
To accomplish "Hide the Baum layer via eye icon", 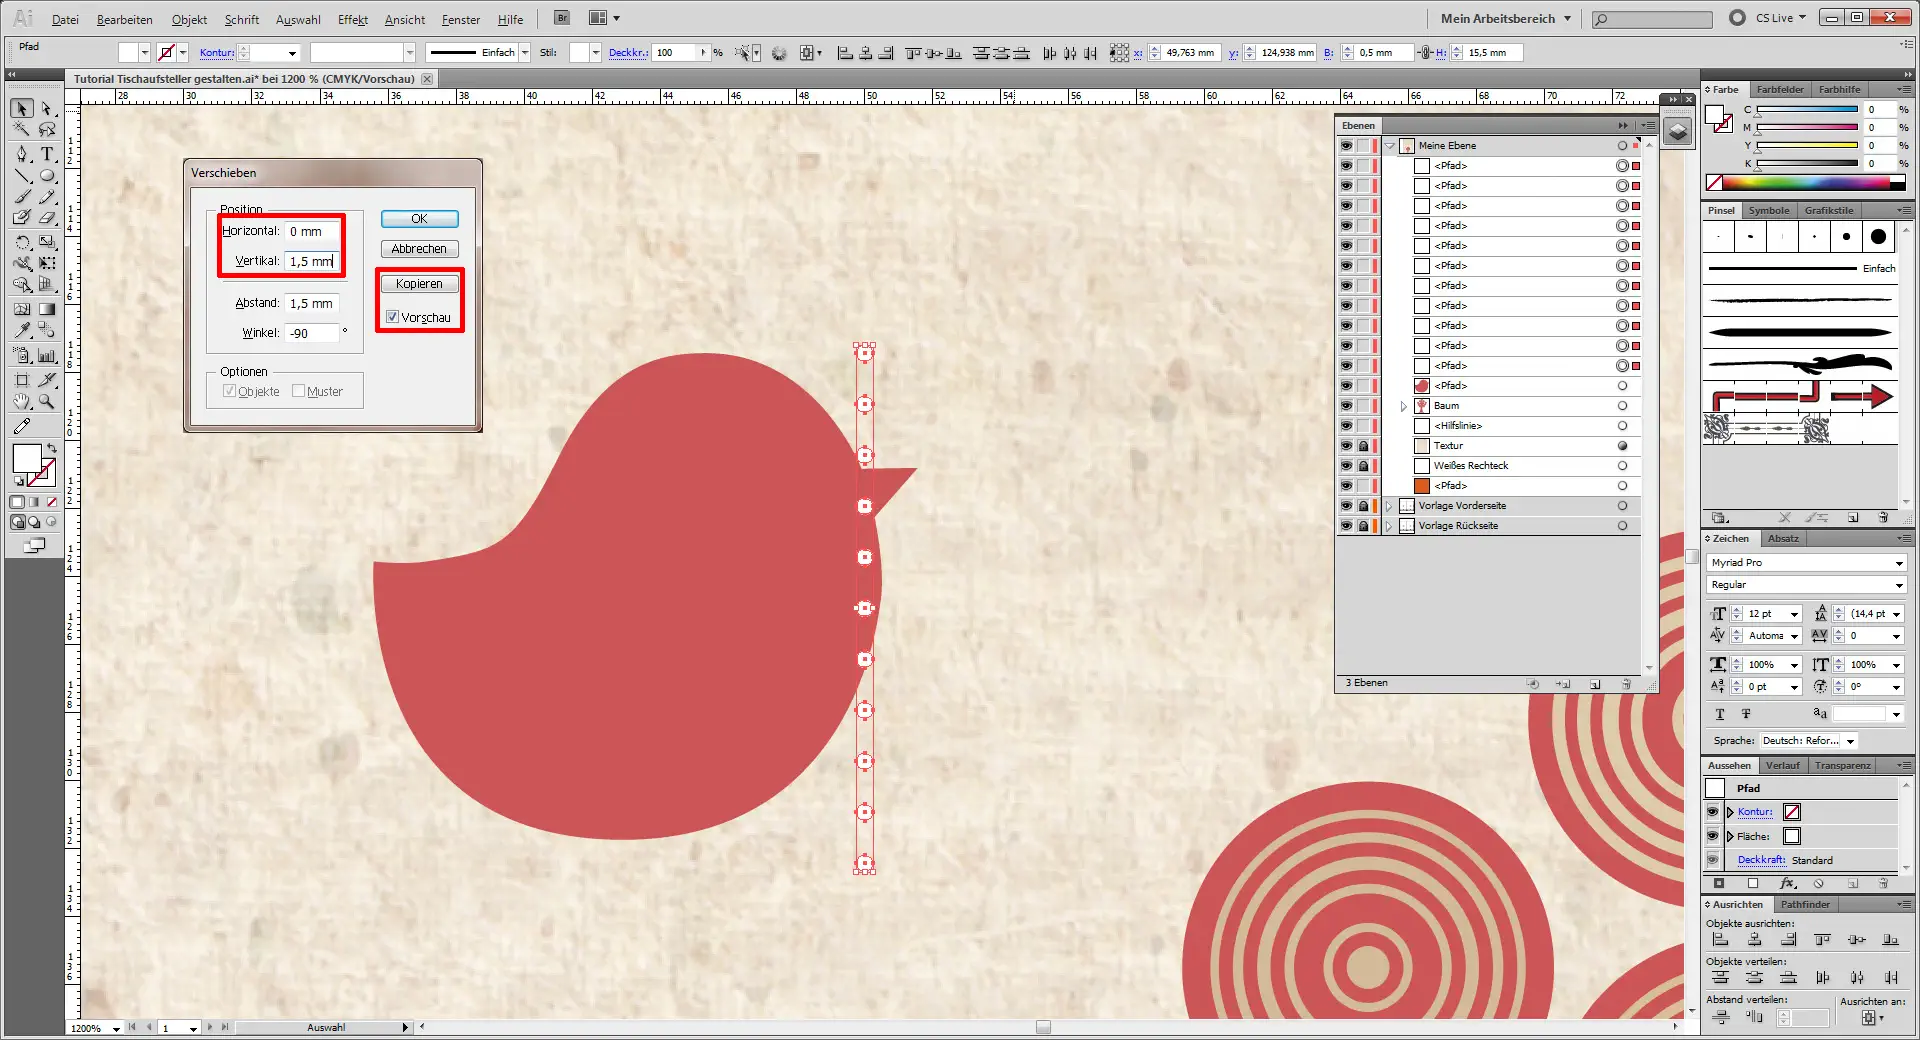I will (1346, 406).
